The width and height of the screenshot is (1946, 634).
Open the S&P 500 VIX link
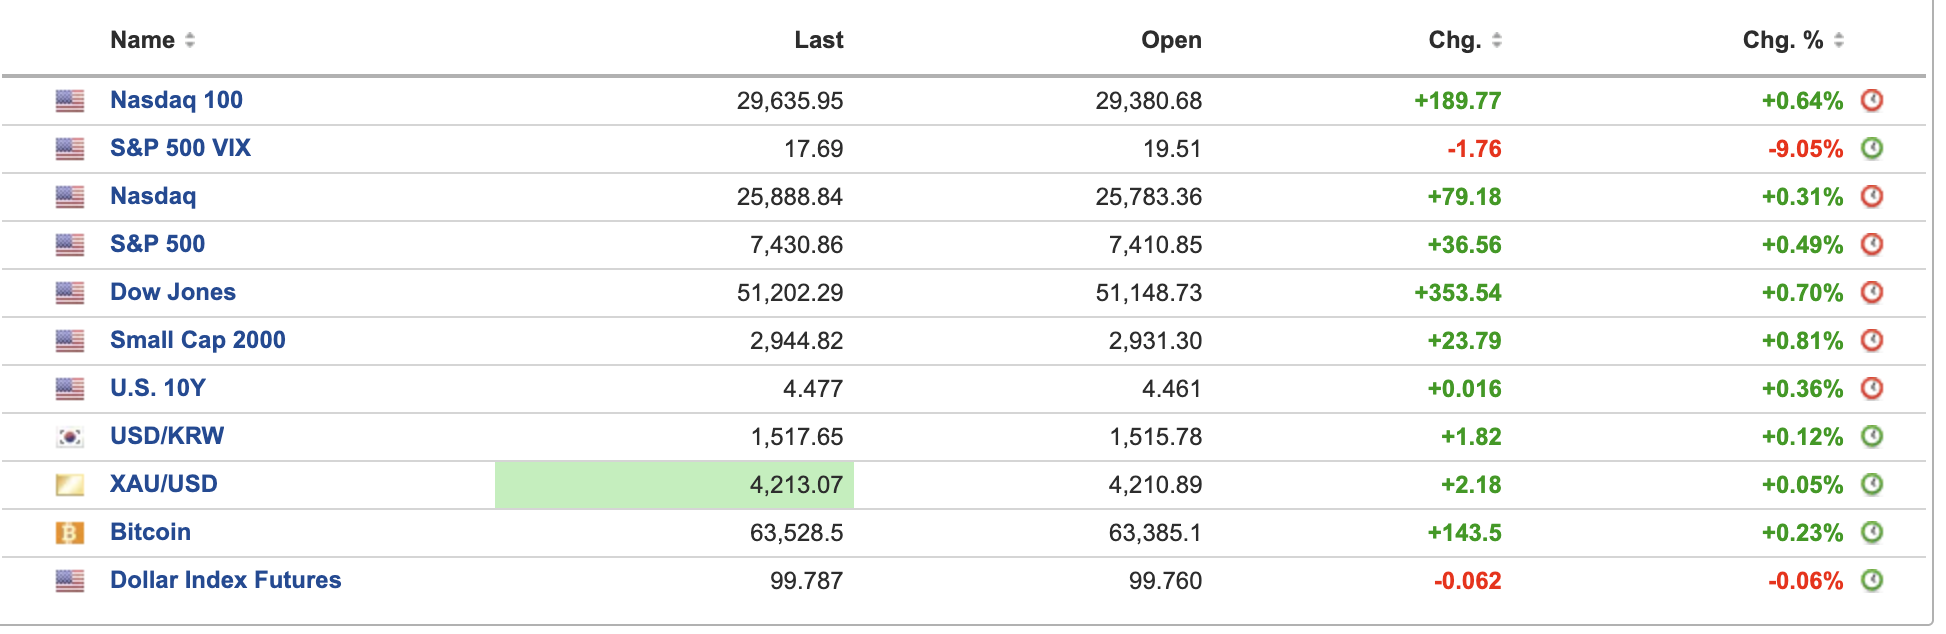(180, 148)
